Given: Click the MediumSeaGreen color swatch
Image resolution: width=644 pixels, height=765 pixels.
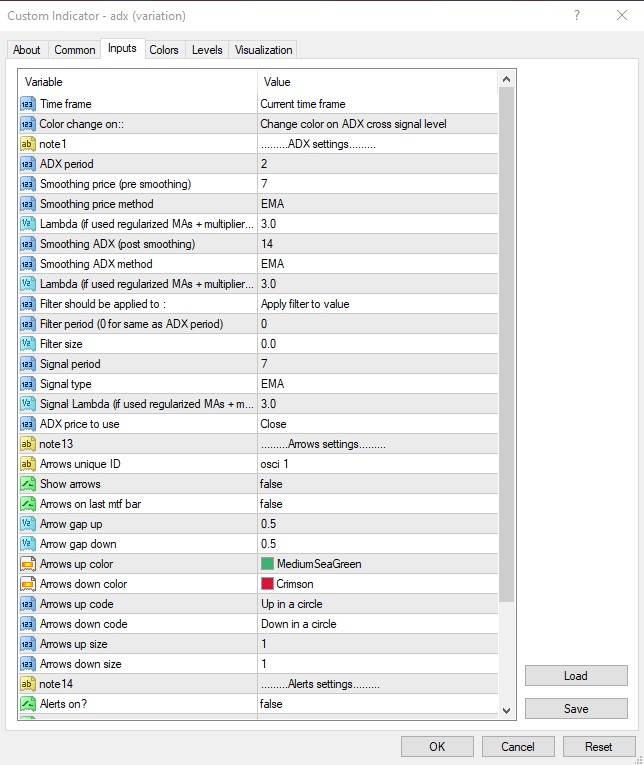Looking at the screenshot, I should [267, 564].
